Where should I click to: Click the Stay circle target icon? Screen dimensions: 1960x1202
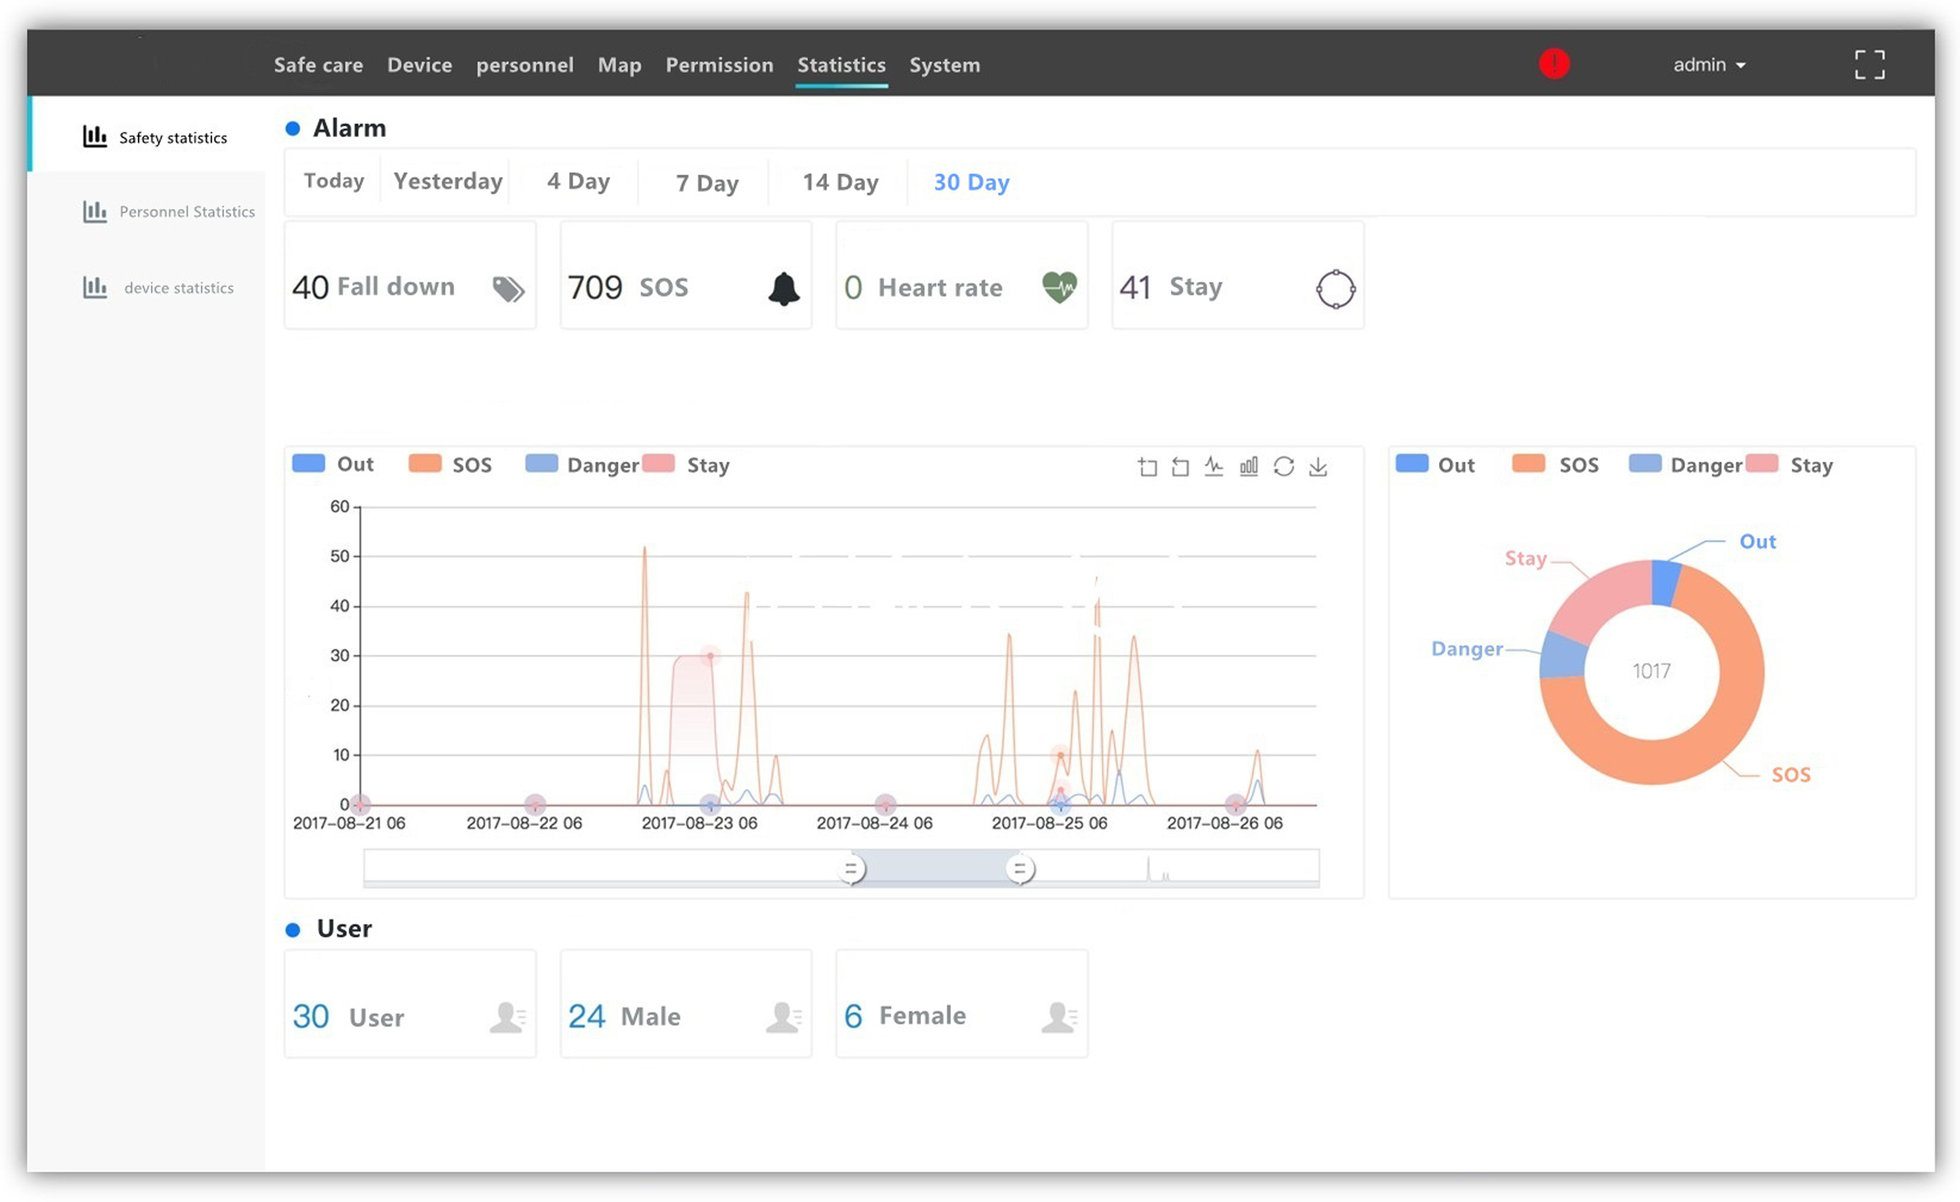1335,289
